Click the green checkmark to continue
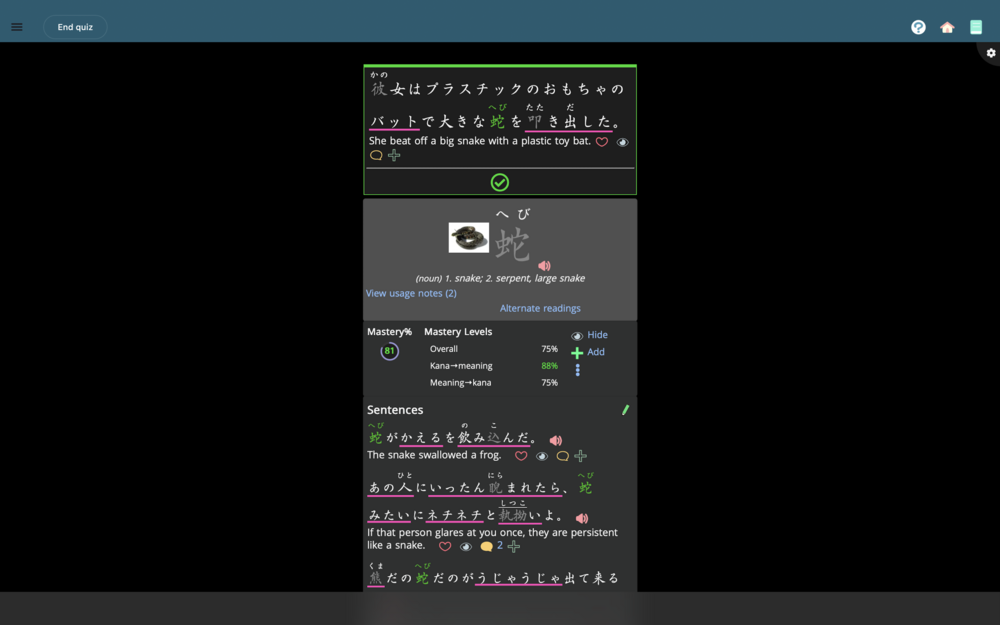 [x=500, y=182]
